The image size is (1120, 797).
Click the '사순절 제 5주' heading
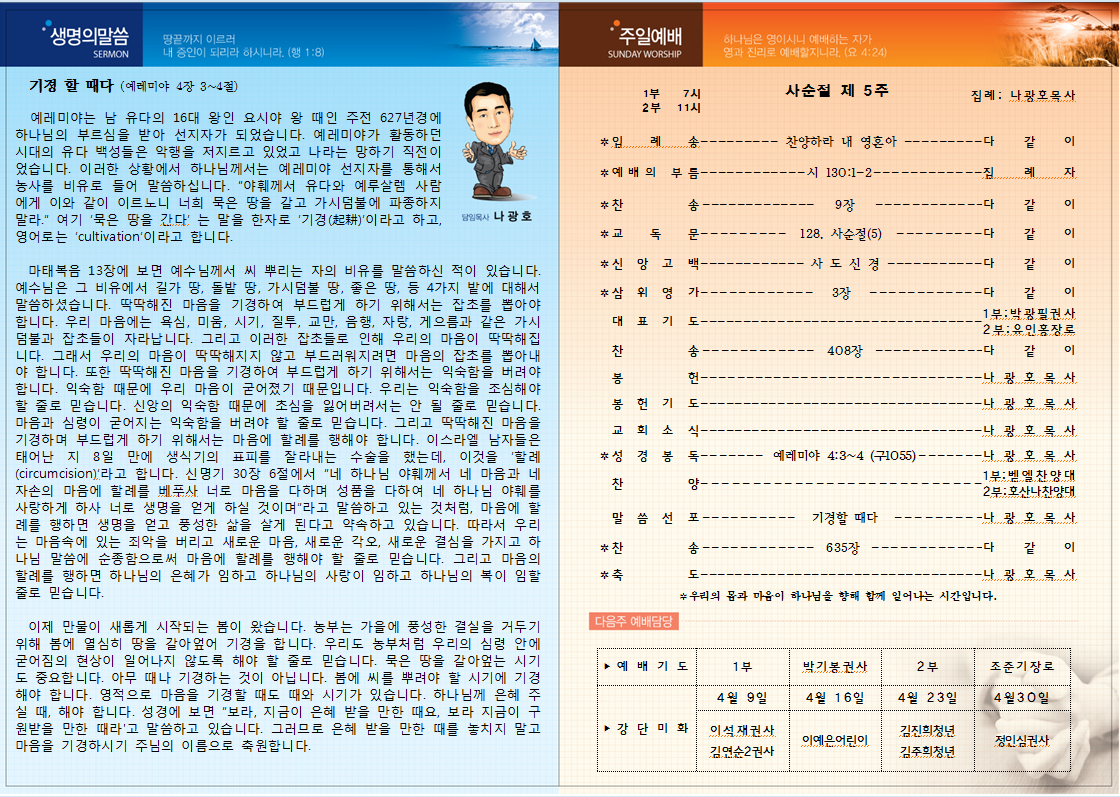point(836,91)
